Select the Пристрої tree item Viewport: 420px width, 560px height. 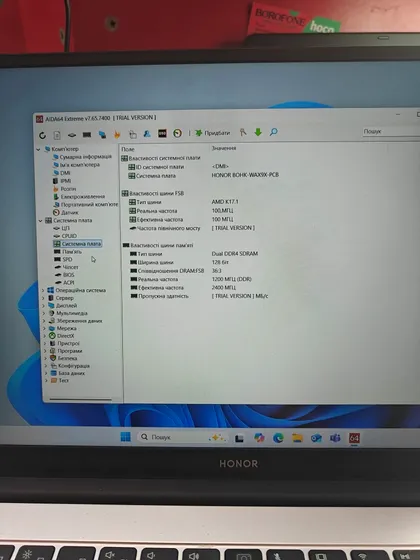click(x=65, y=343)
